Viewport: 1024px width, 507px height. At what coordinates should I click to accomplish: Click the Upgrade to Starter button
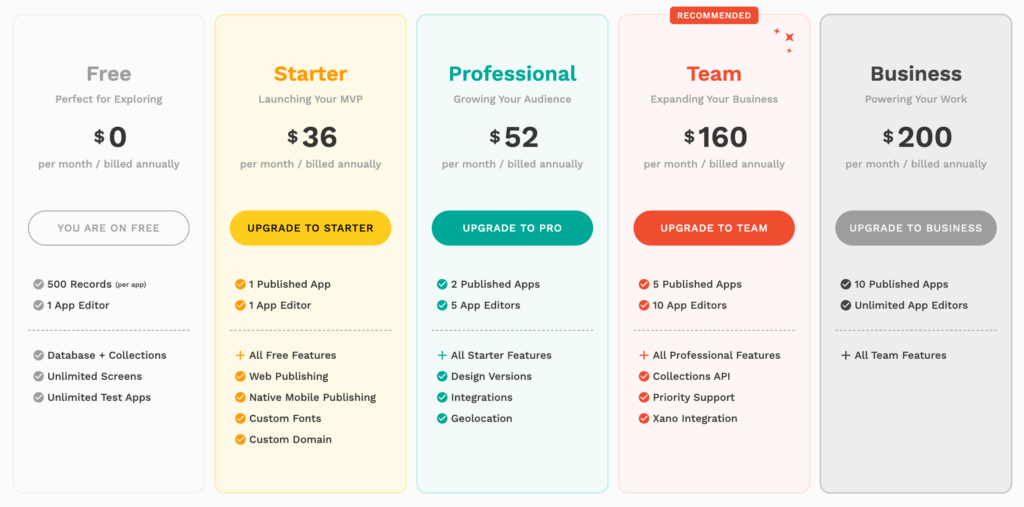coord(310,228)
